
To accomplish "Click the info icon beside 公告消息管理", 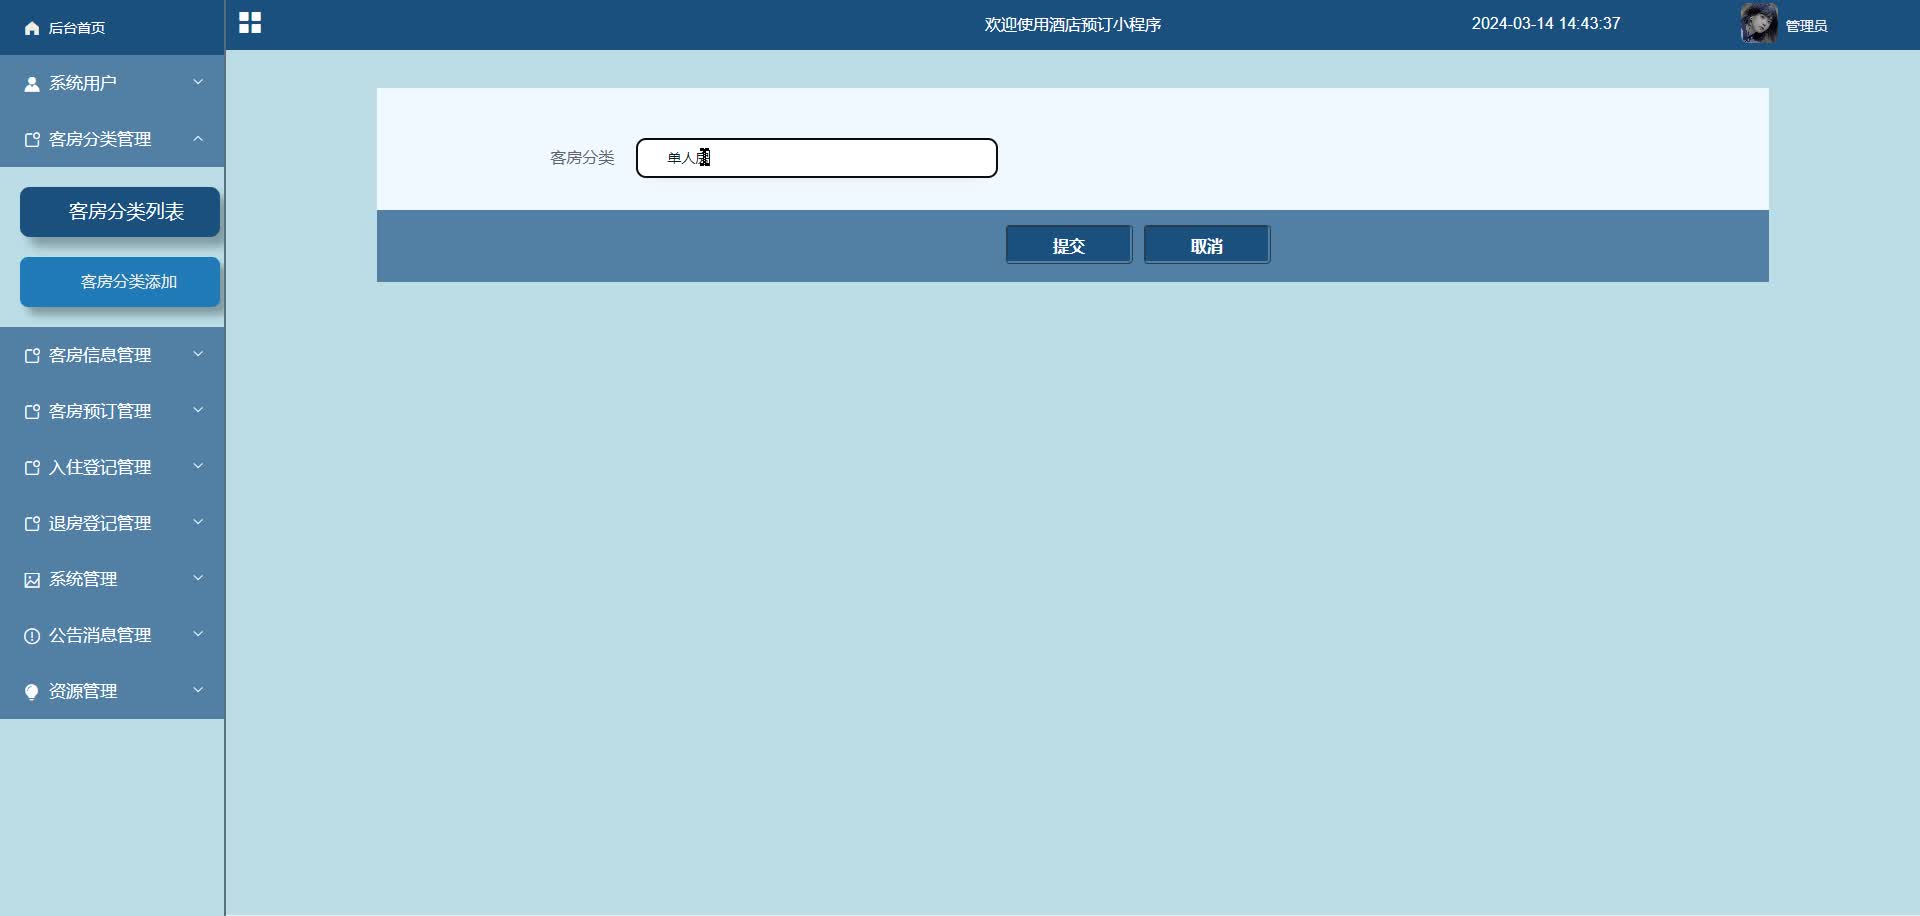I will (x=32, y=636).
